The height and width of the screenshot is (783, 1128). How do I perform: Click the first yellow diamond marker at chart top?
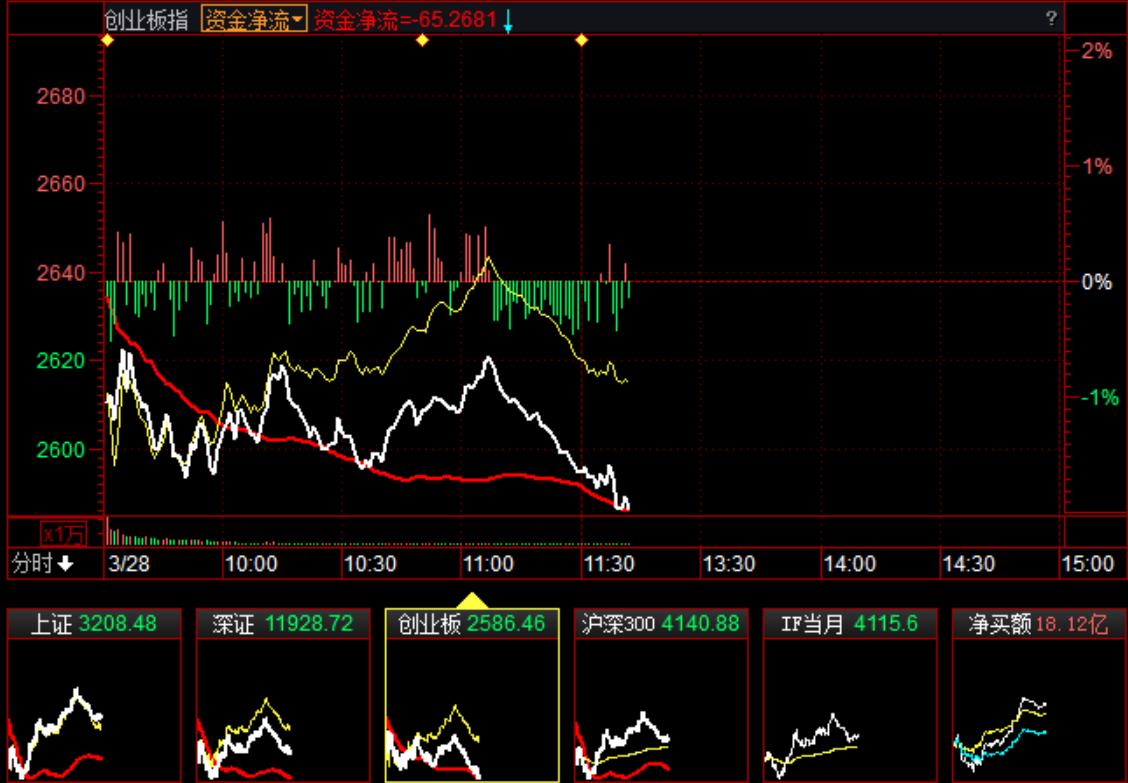(x=107, y=40)
